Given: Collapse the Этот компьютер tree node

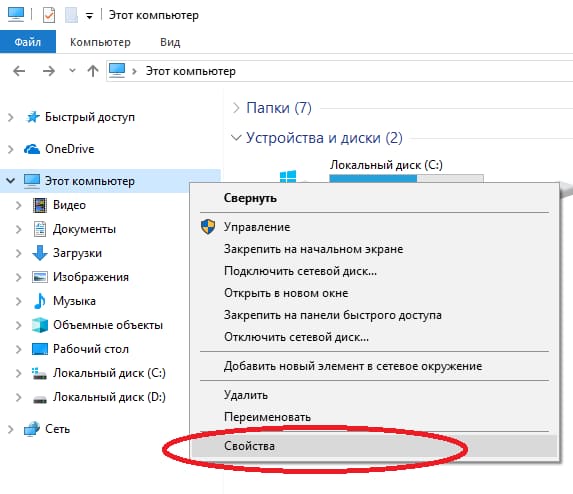Looking at the screenshot, I should 11,180.
